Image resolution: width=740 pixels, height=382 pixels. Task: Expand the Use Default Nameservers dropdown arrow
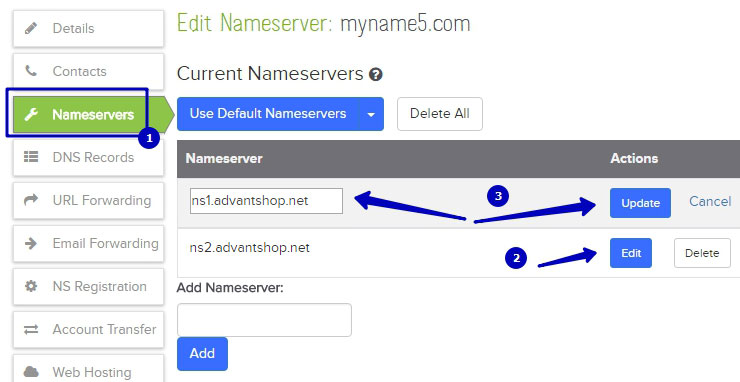pos(371,114)
